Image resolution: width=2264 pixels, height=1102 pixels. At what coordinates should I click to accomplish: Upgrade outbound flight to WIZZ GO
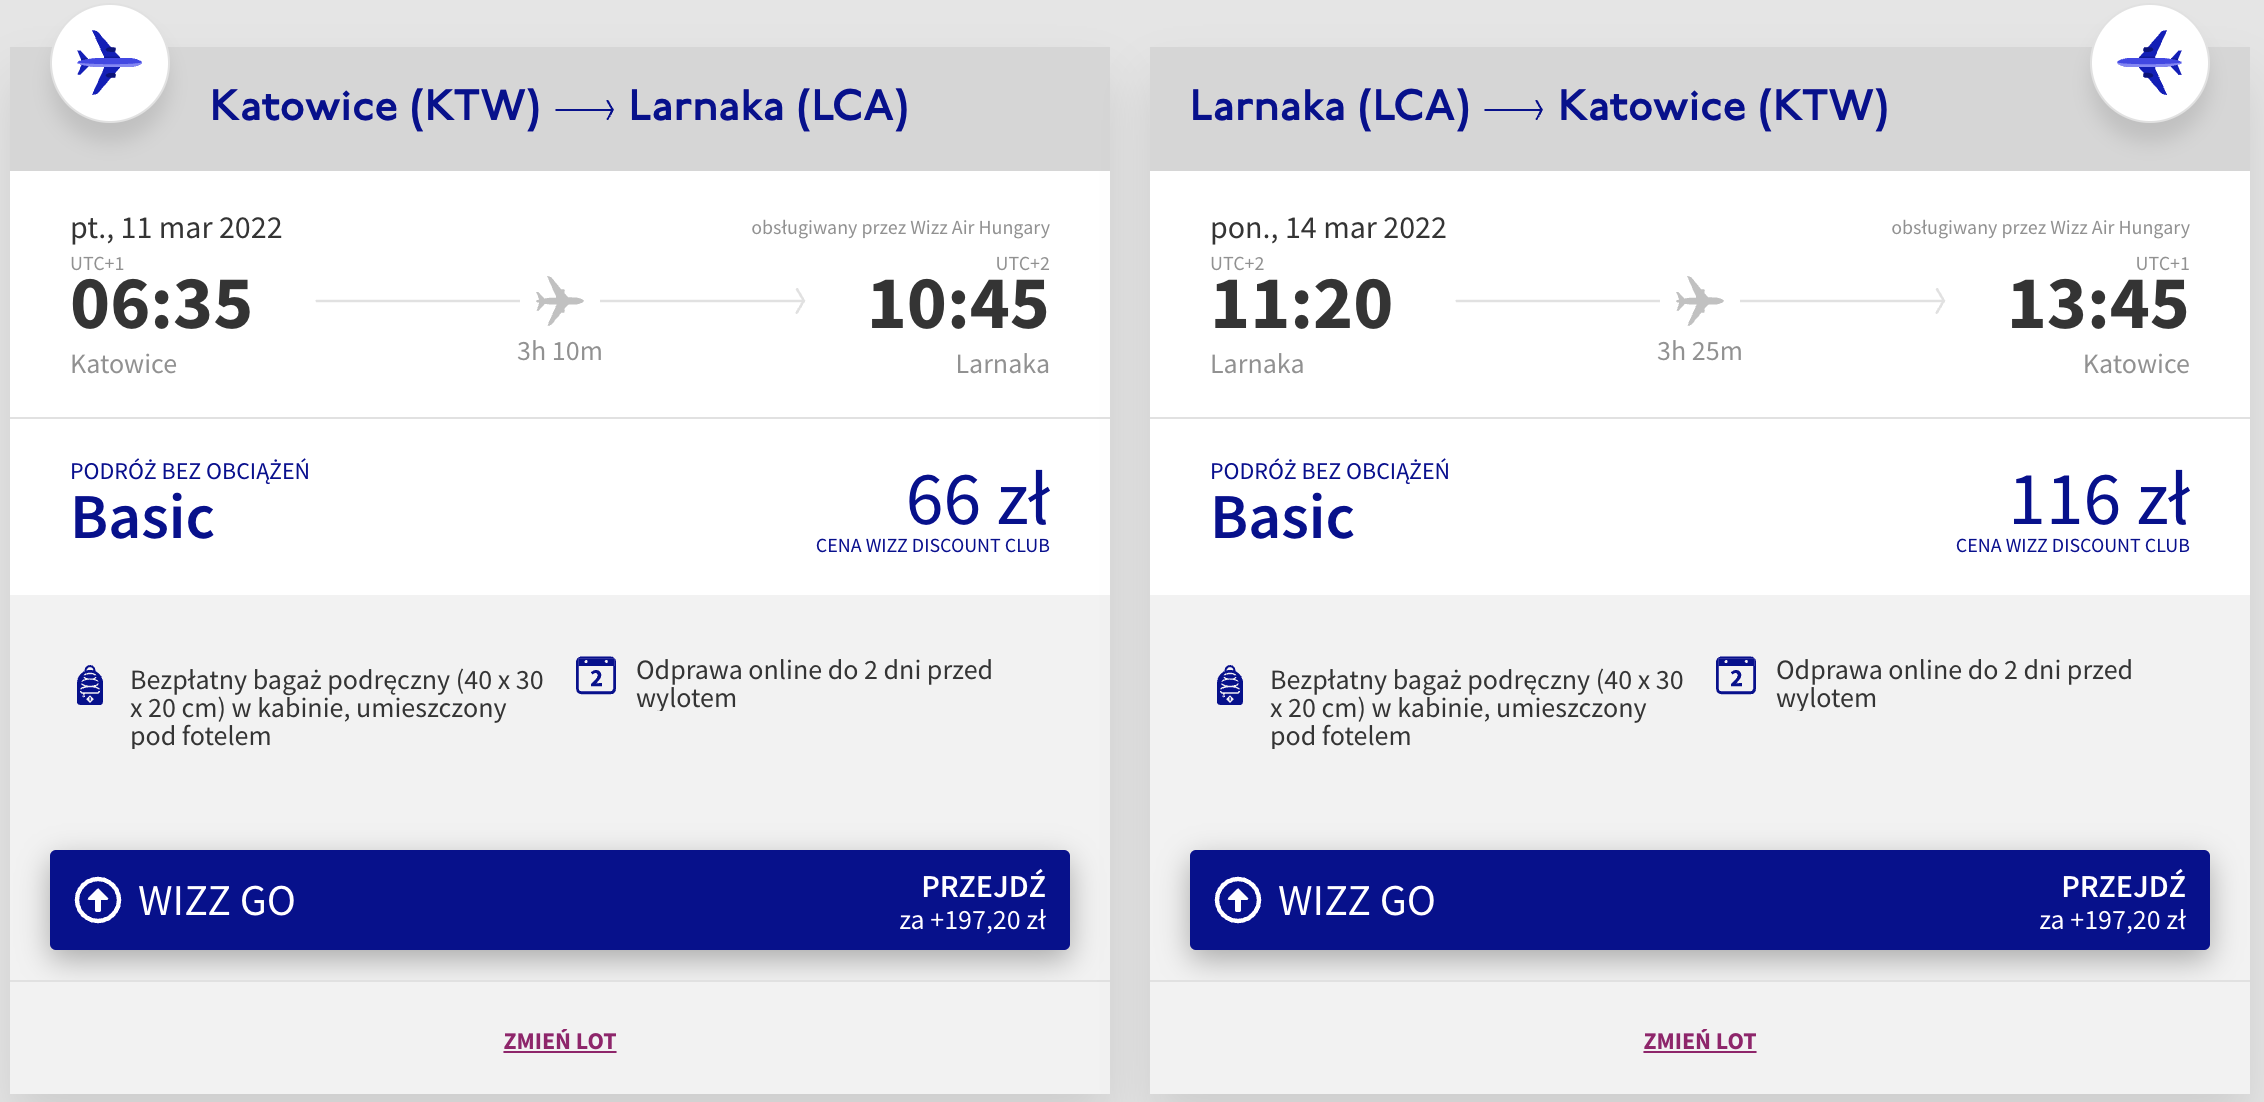[560, 900]
